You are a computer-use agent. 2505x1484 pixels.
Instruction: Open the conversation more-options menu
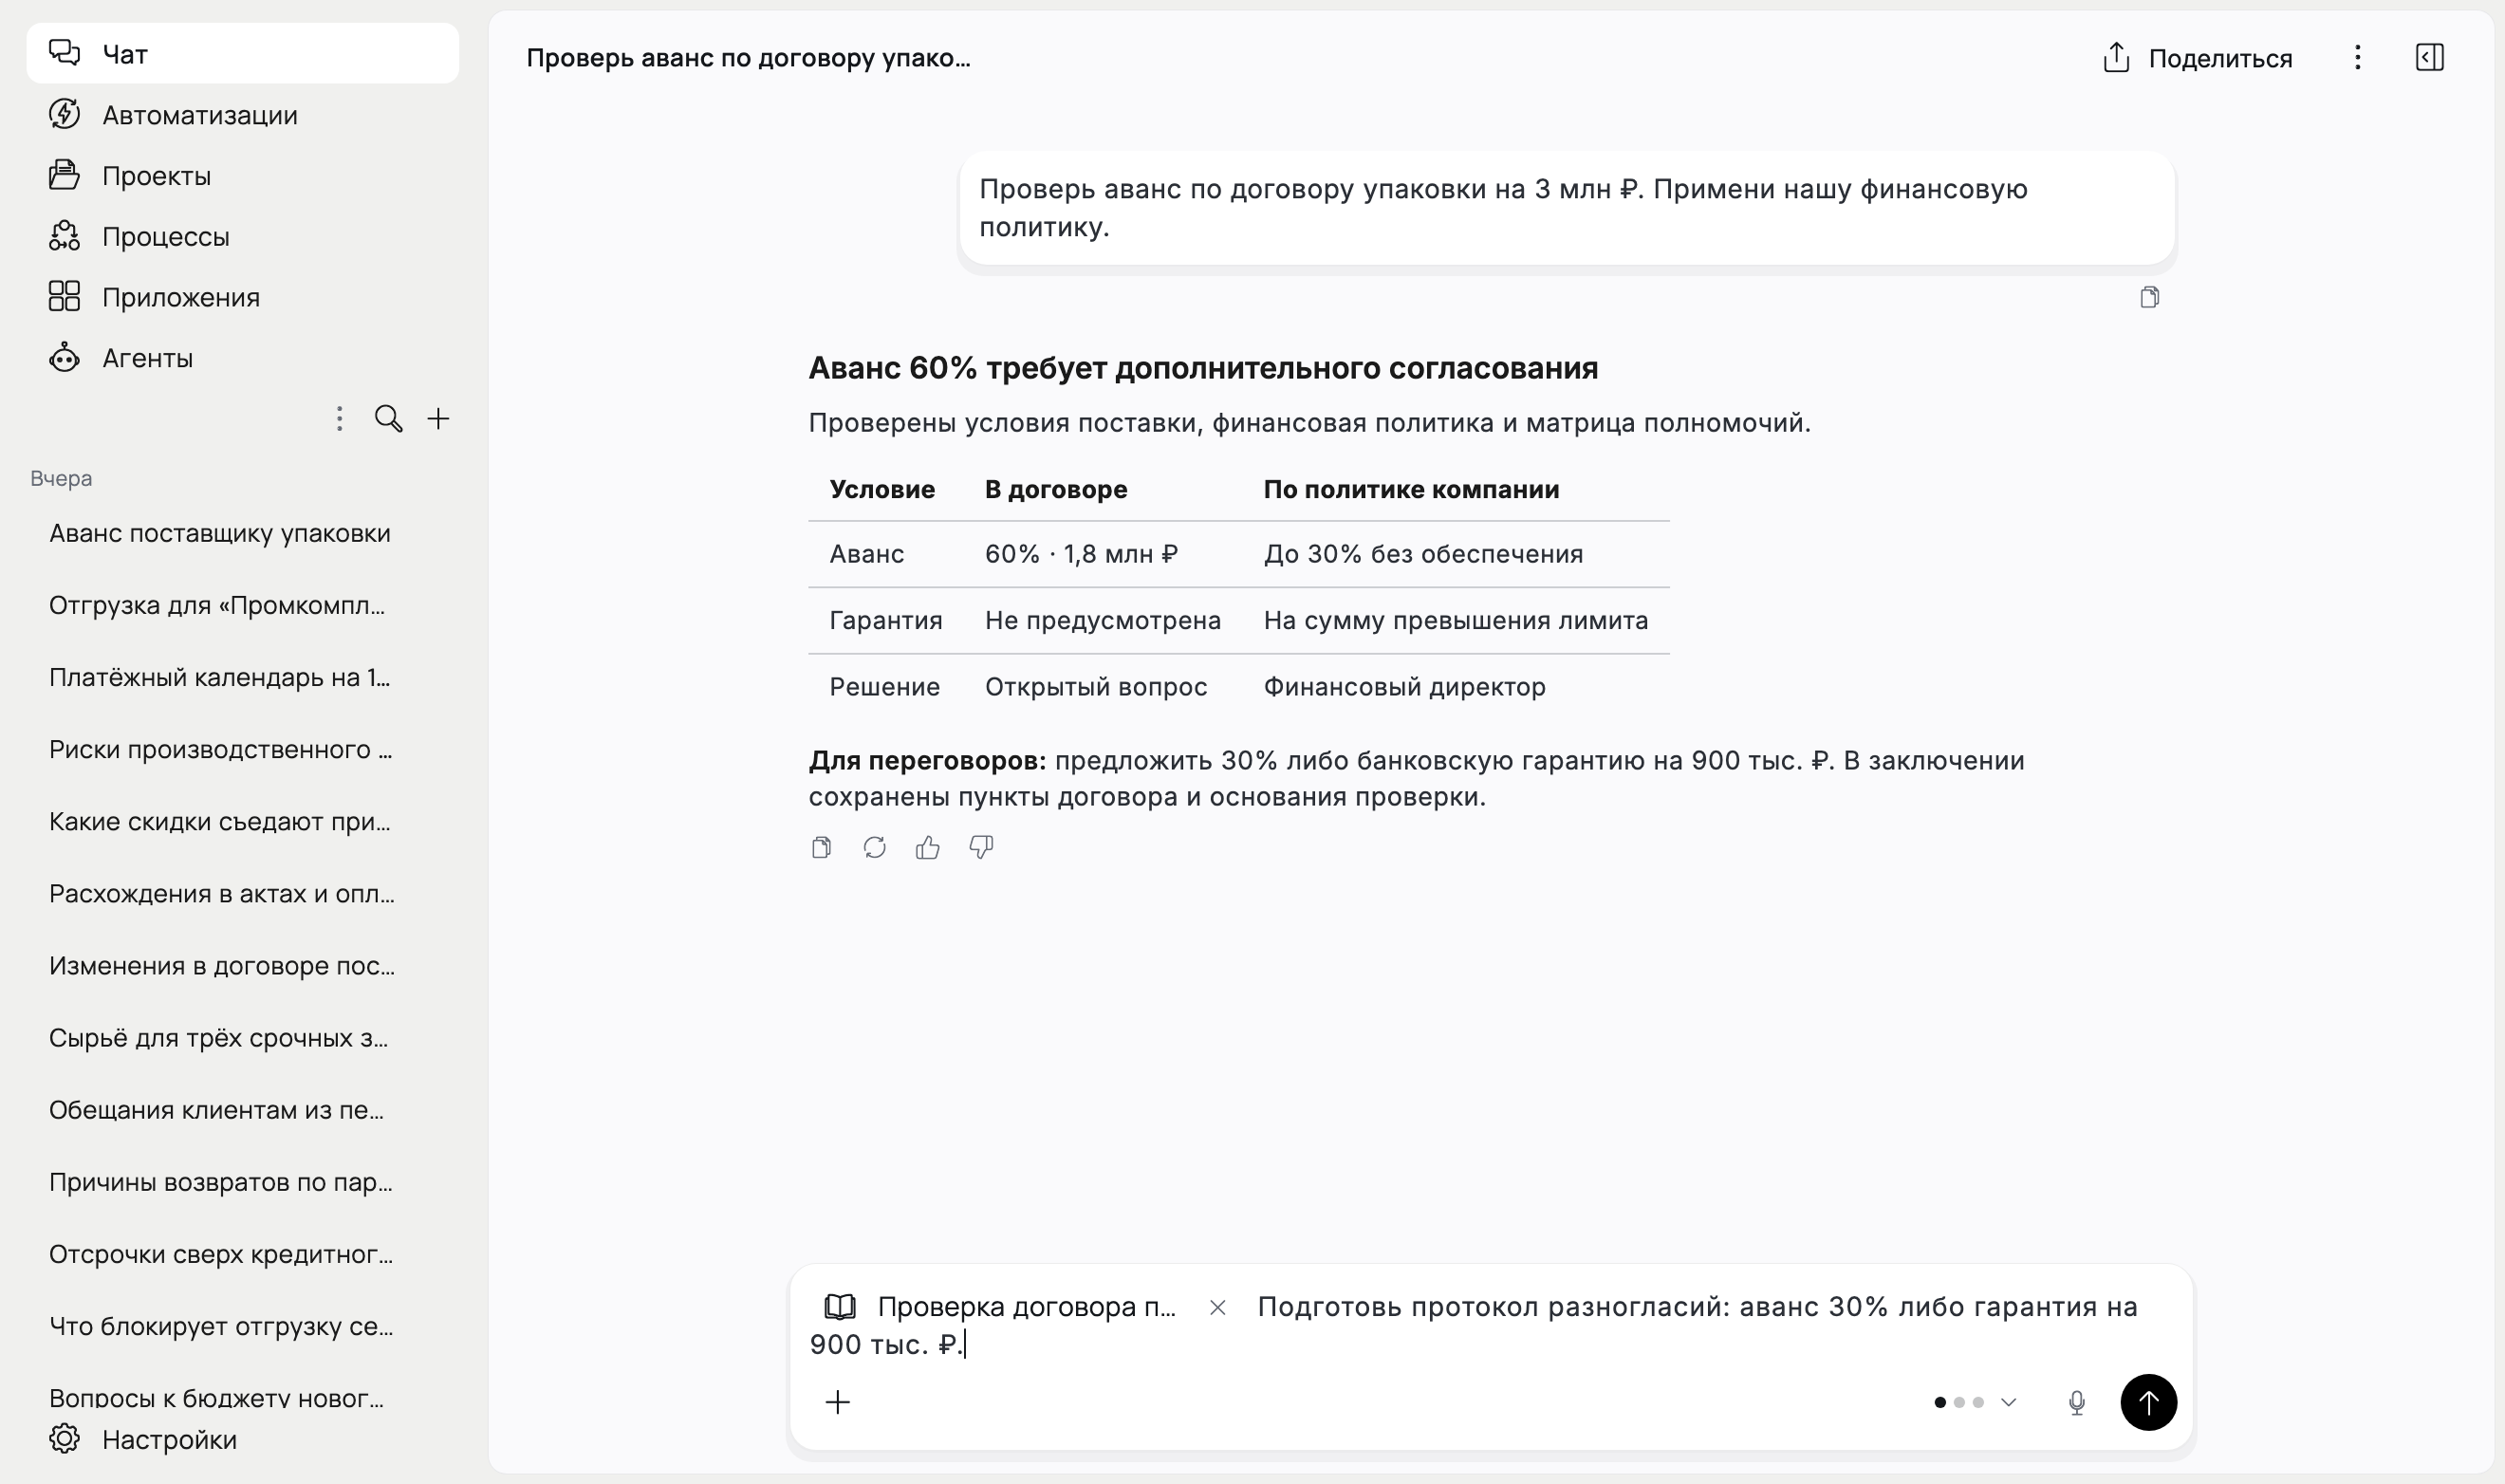coord(2357,58)
